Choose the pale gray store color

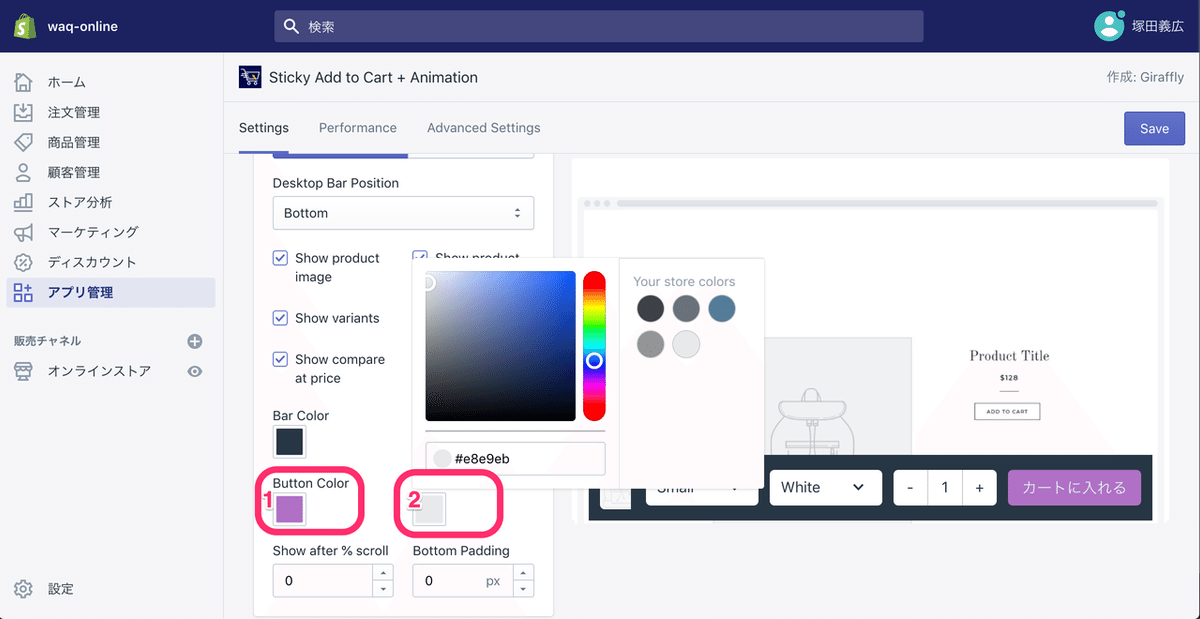coord(686,344)
